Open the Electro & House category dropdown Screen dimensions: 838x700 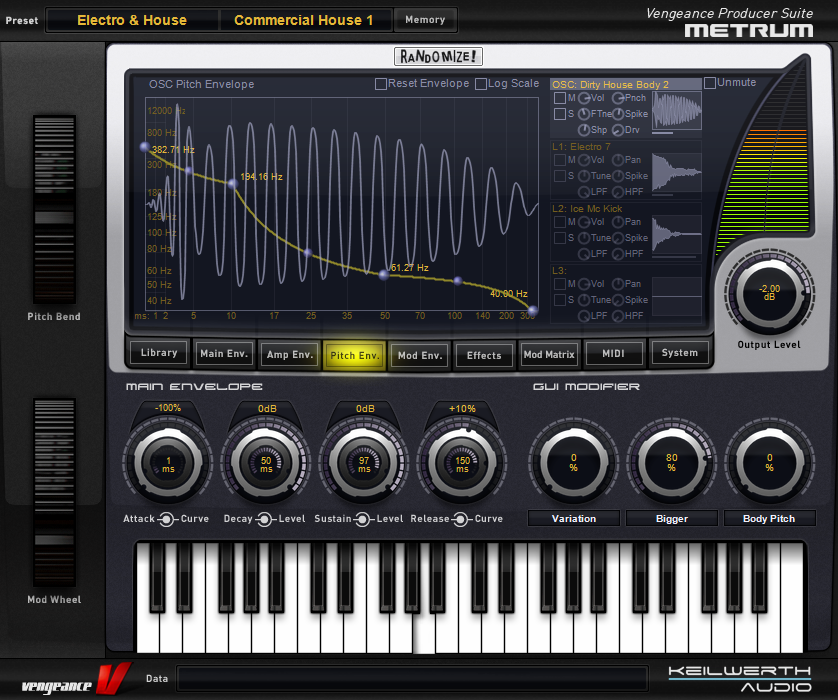(x=131, y=20)
